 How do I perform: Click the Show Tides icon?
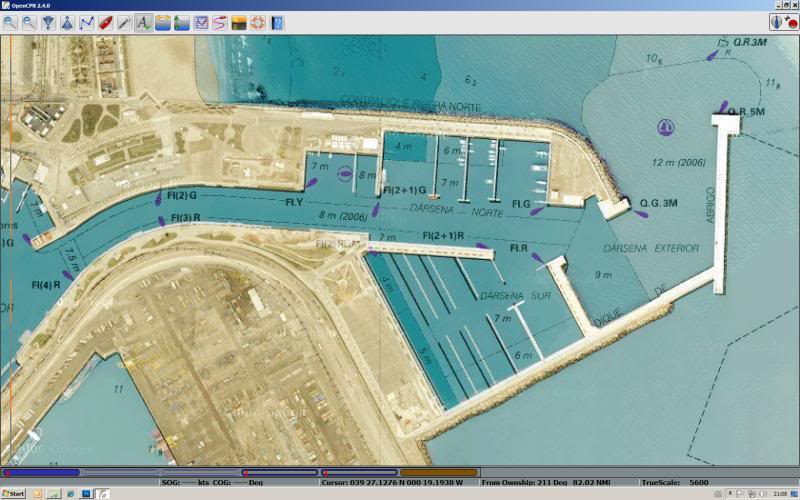point(182,22)
